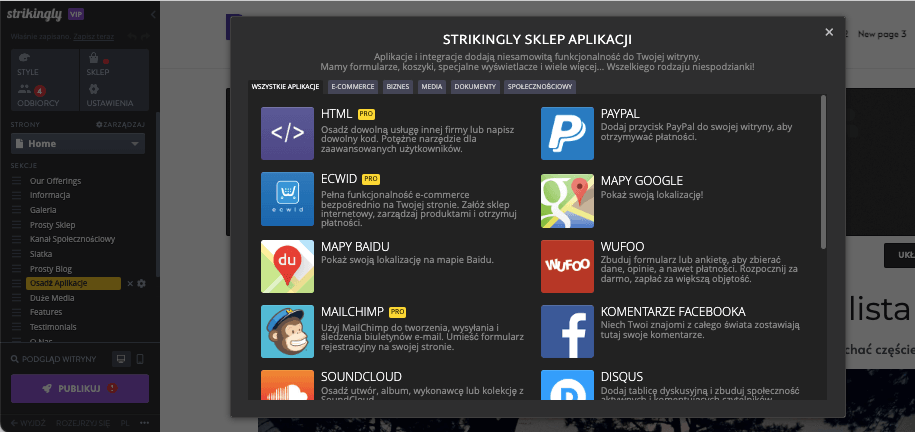915x432 pixels.
Task: Open Ustawienia gear in sidebar
Action: [x=110, y=96]
